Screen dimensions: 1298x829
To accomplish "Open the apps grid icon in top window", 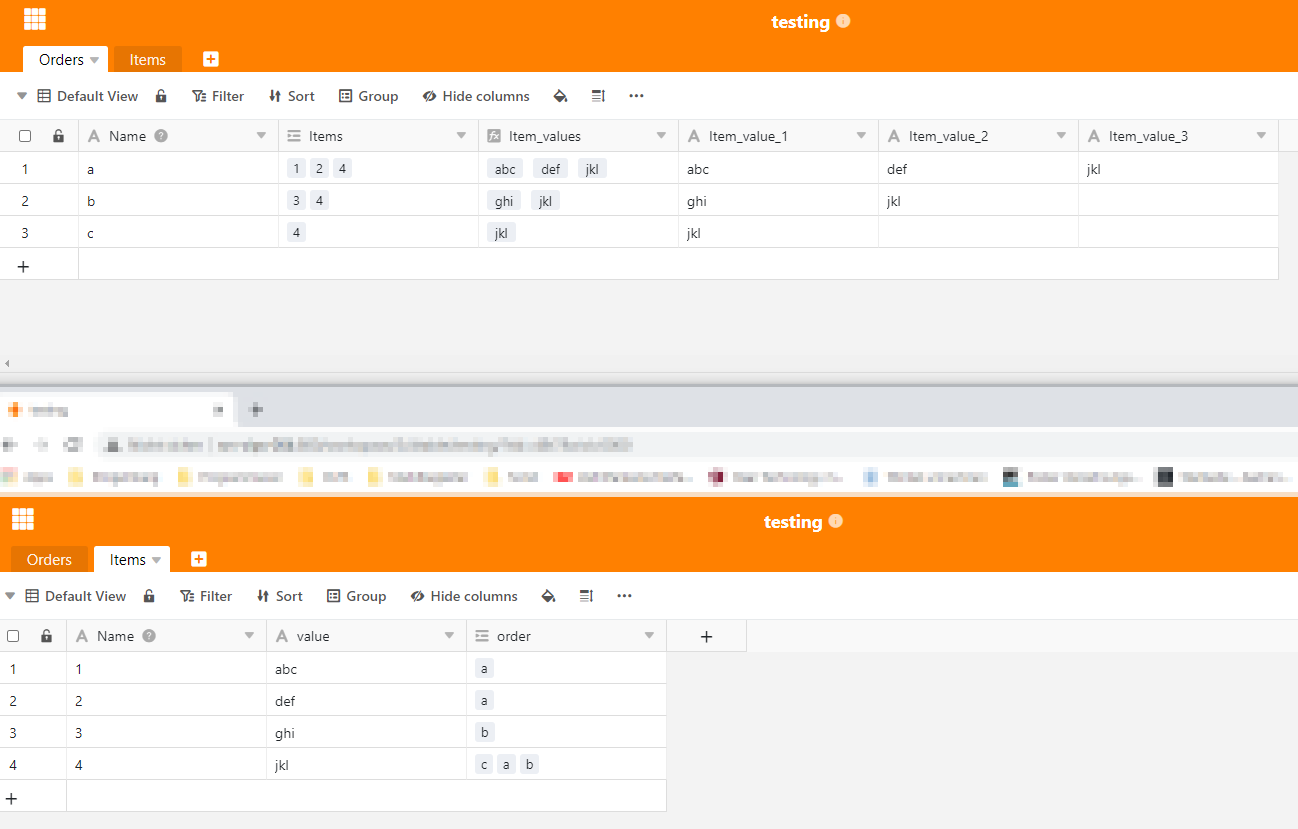I will (35, 19).
